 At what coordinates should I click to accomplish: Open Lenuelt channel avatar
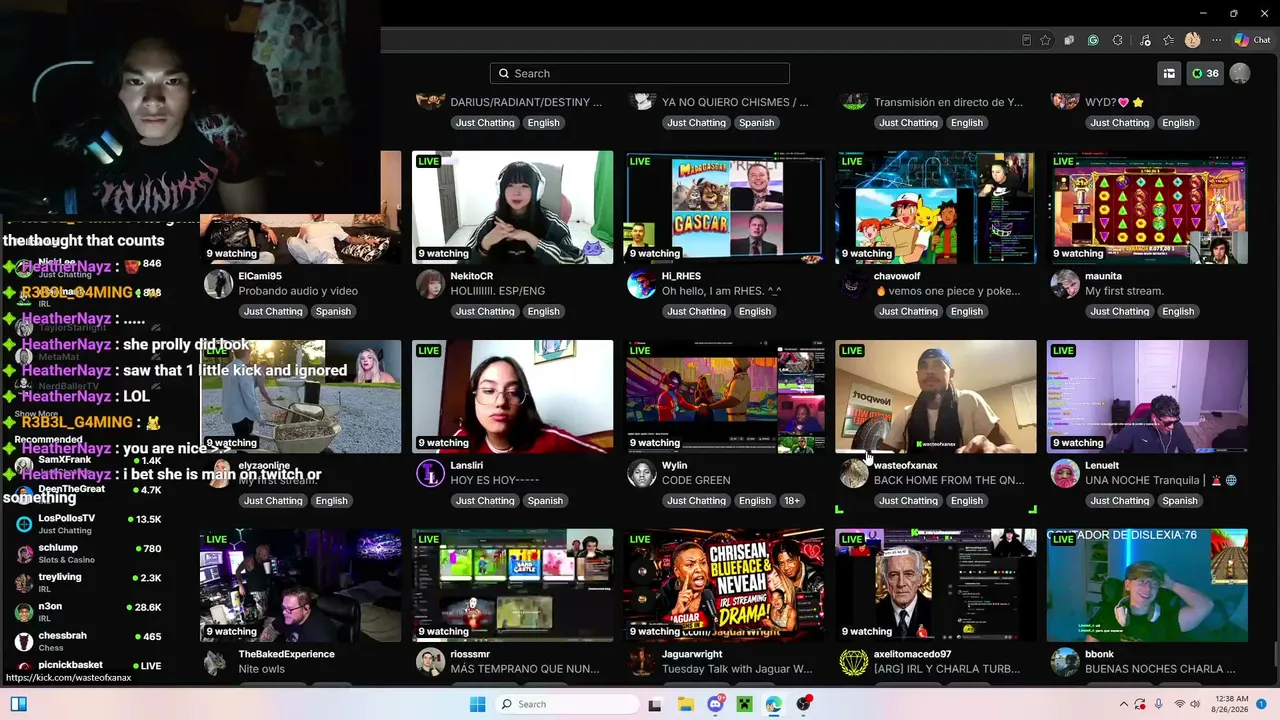click(x=1065, y=473)
